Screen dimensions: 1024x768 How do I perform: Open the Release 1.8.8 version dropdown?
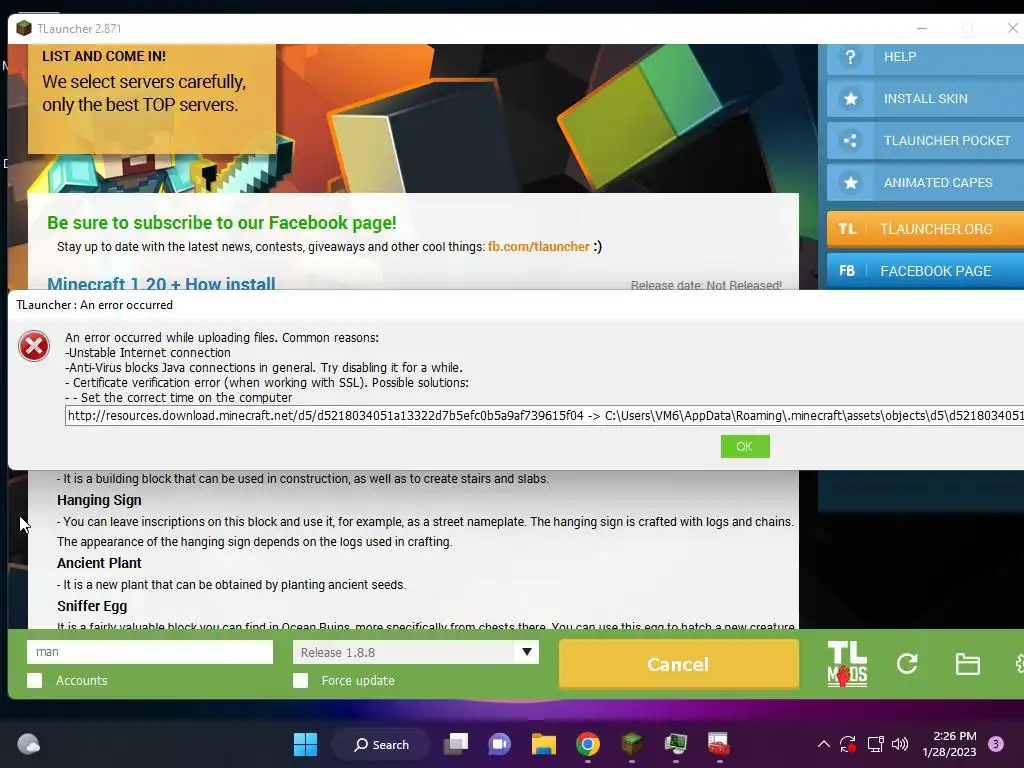coord(416,652)
